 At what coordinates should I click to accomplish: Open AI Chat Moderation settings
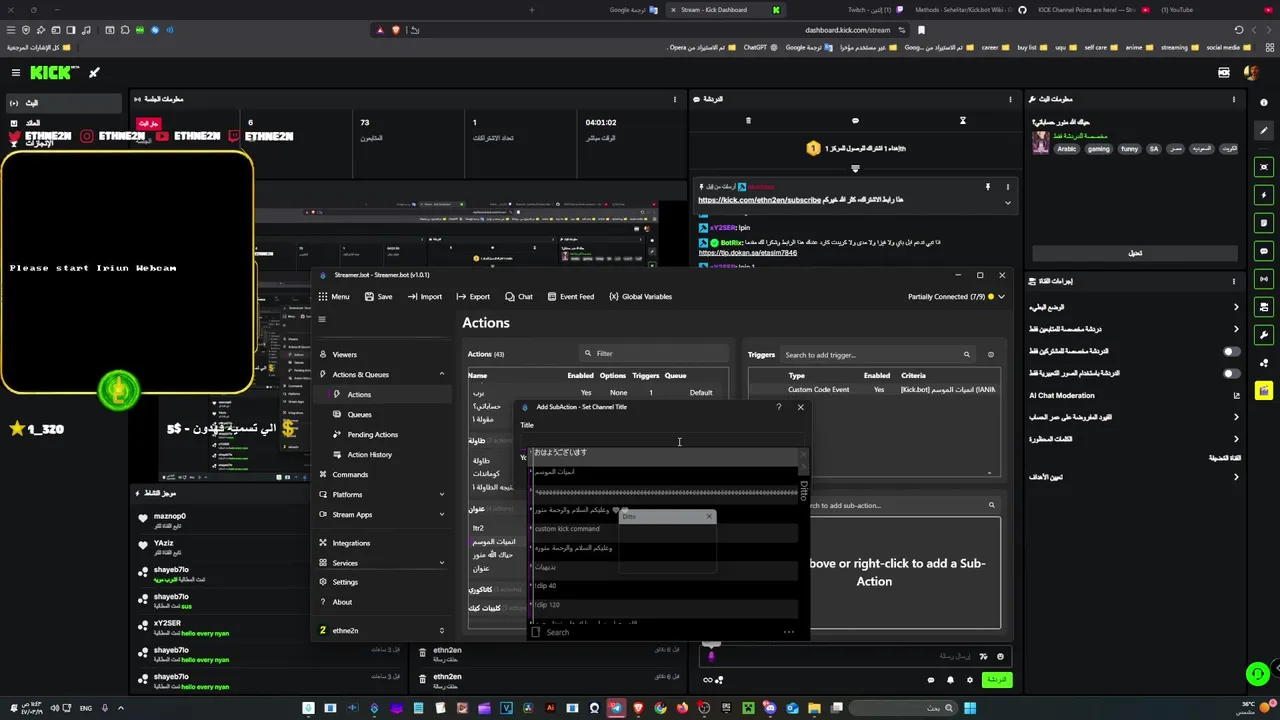[1135, 395]
